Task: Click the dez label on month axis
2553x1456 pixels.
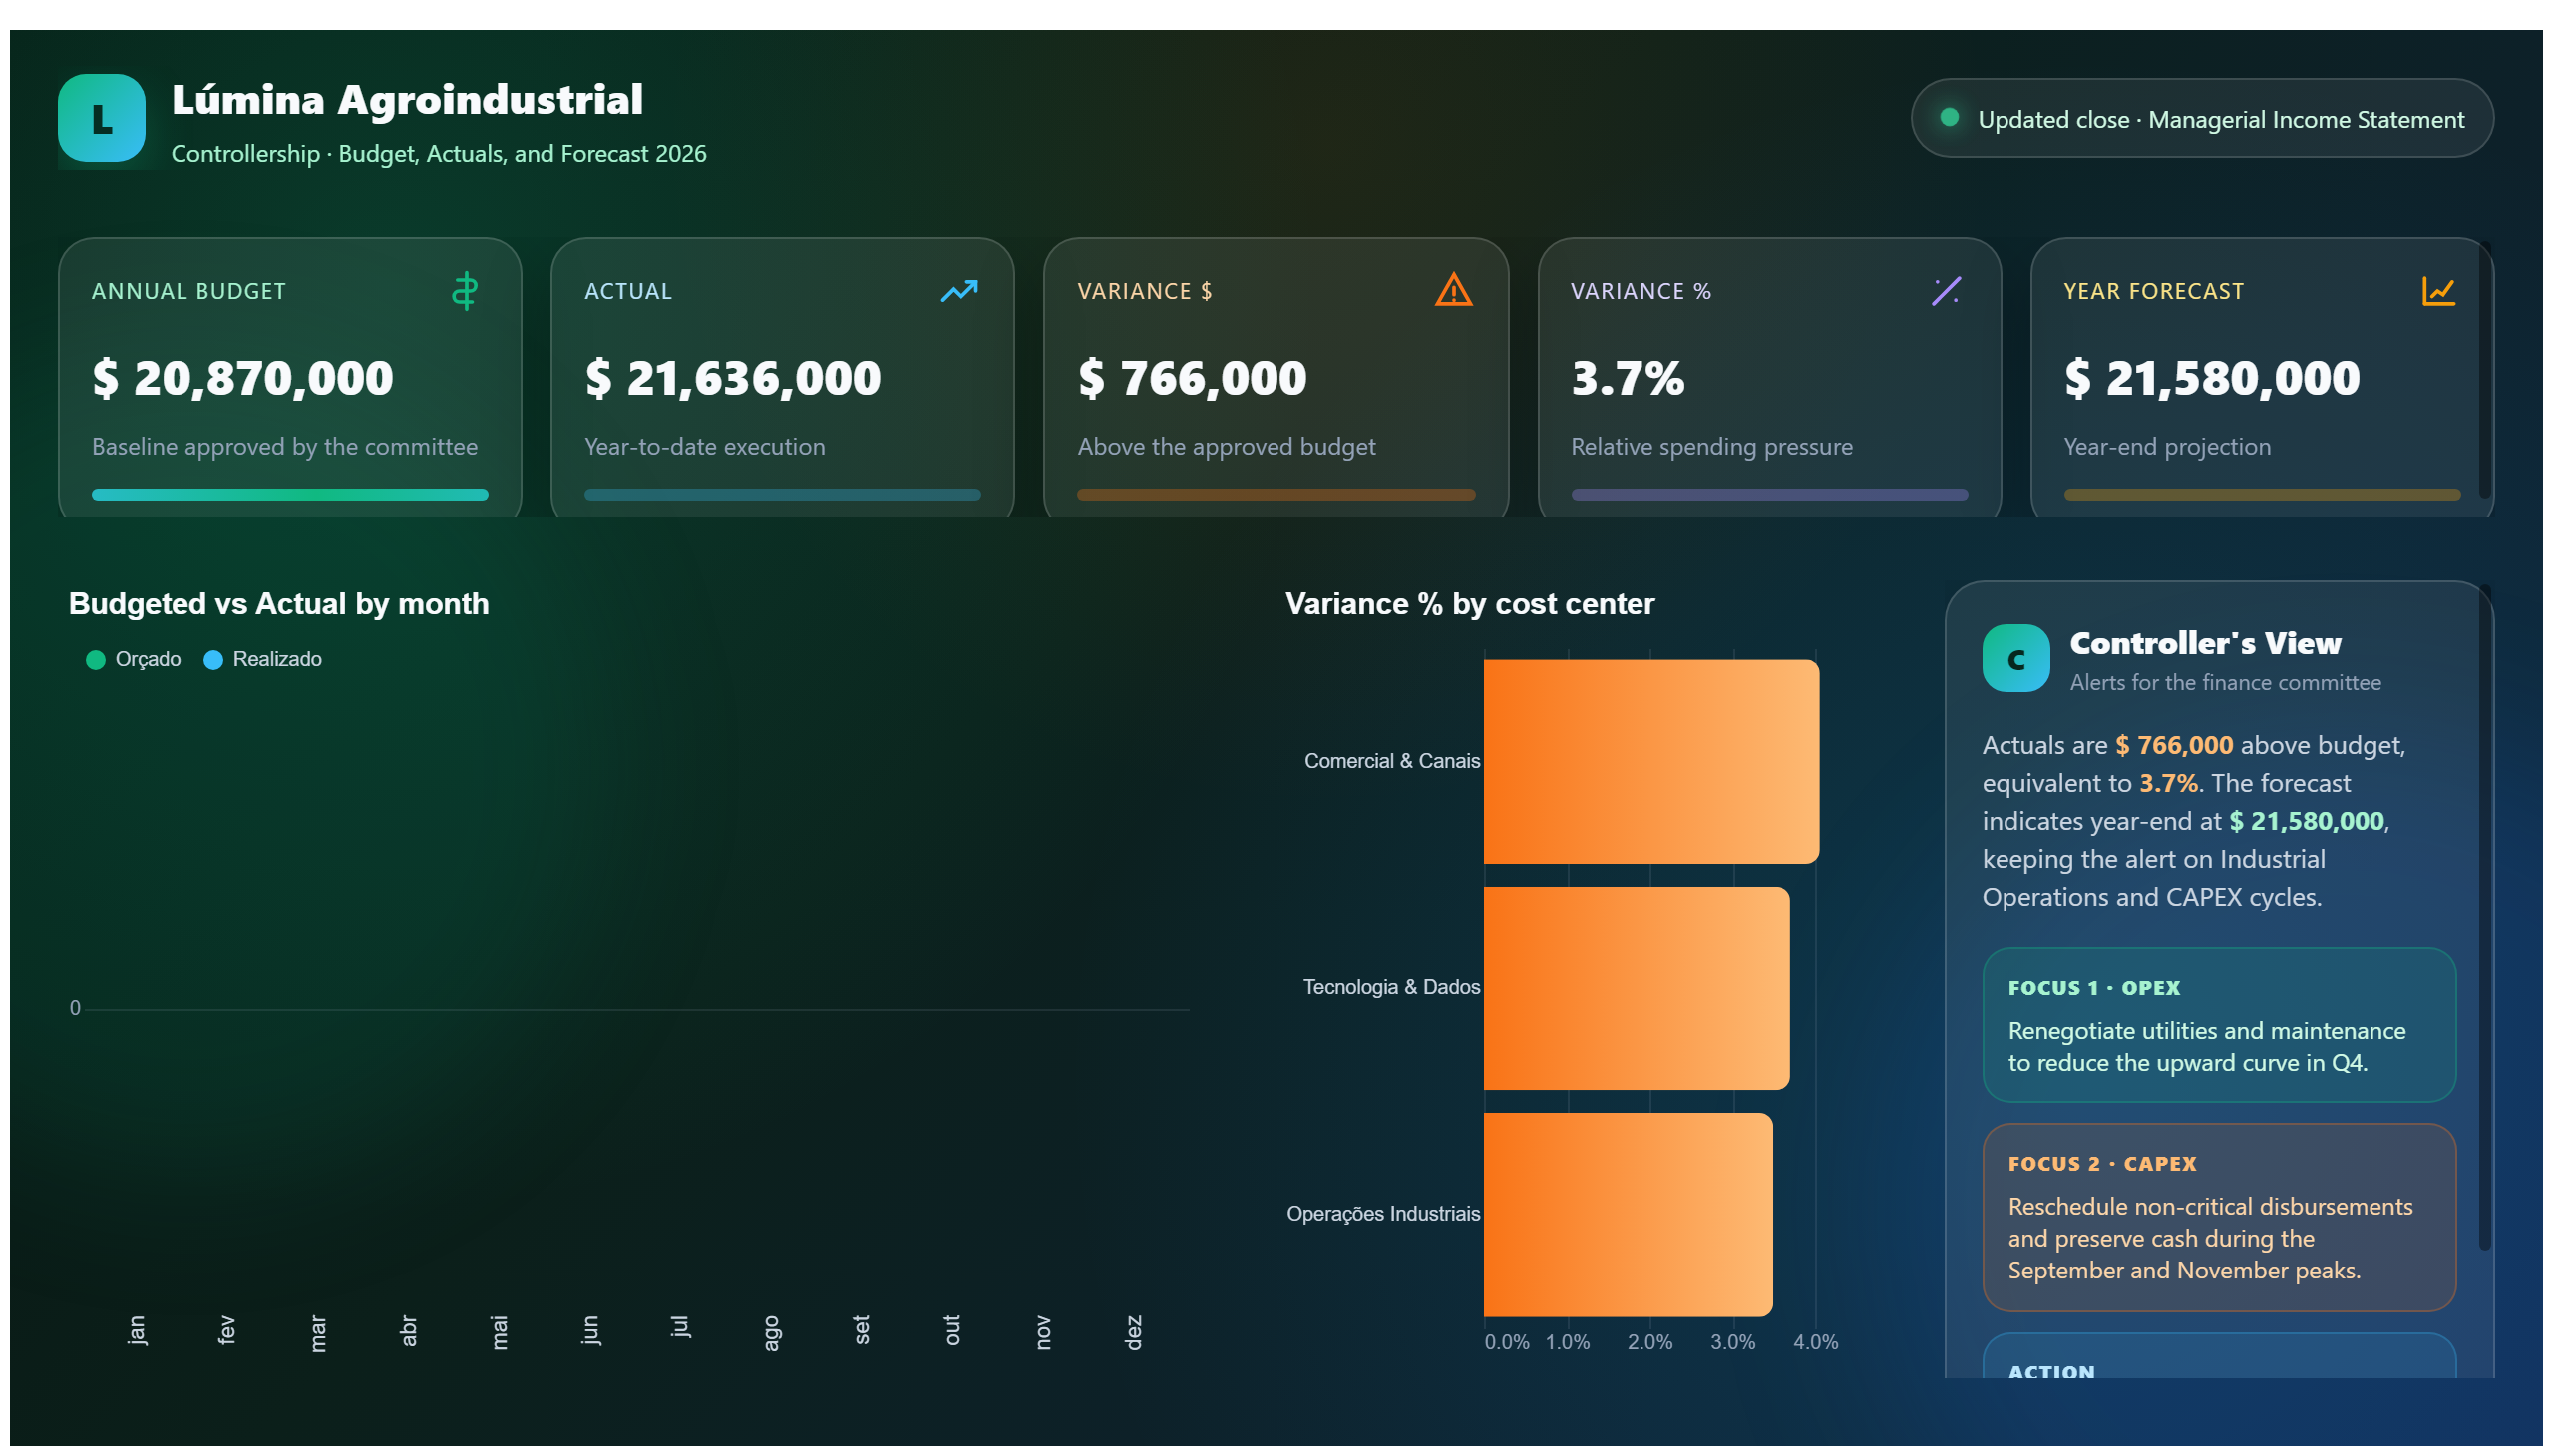Action: 1133,1332
